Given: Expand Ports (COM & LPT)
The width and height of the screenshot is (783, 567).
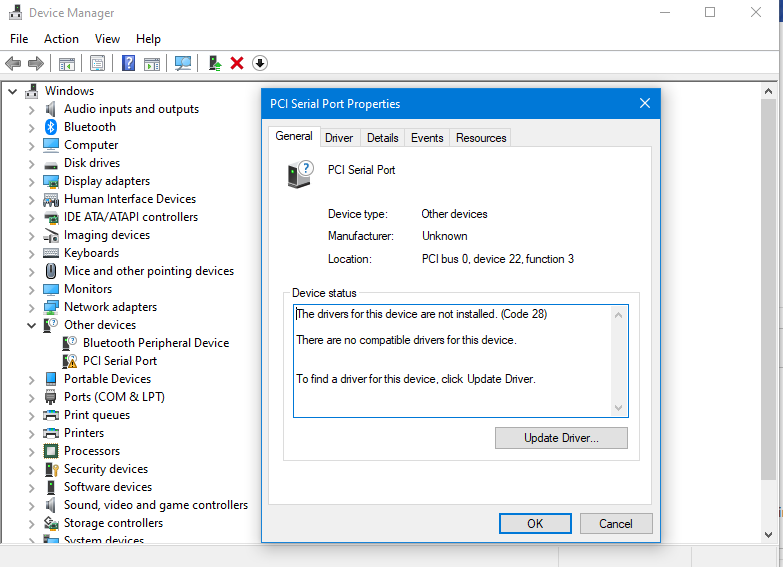Looking at the screenshot, I should tap(31, 398).
